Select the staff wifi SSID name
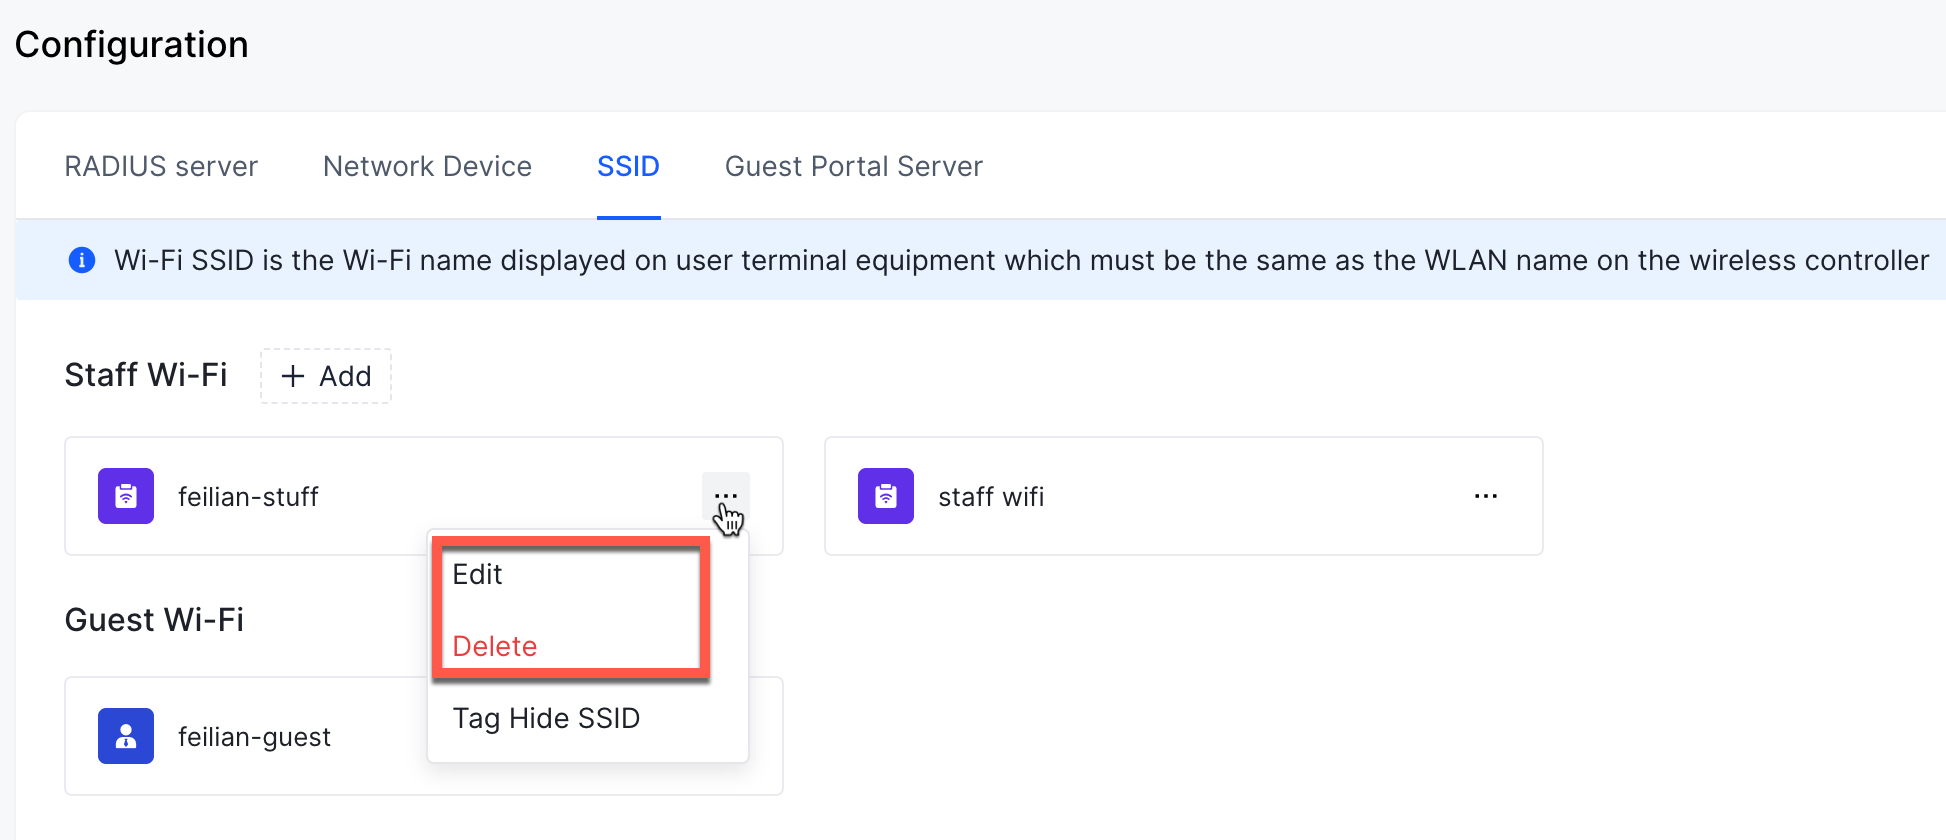The image size is (1946, 840). coord(991,497)
